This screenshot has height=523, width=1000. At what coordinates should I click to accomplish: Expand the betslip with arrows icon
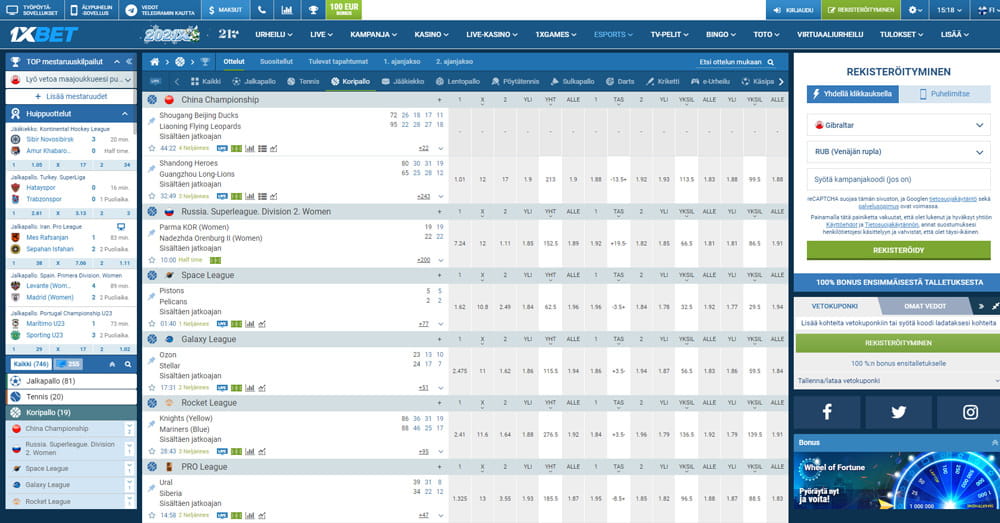pos(996,306)
